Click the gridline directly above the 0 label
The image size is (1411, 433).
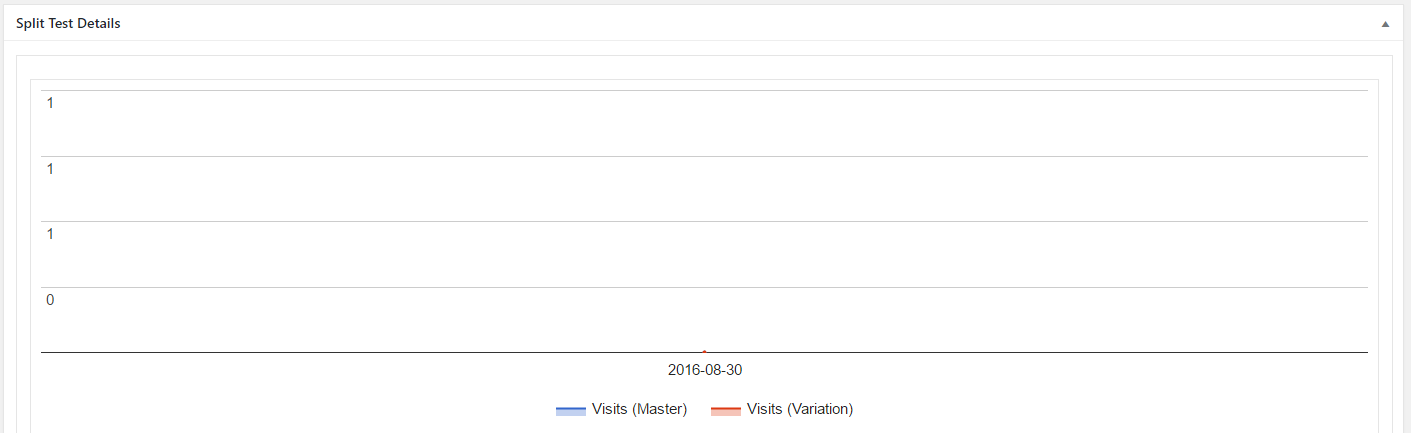[x=704, y=287]
